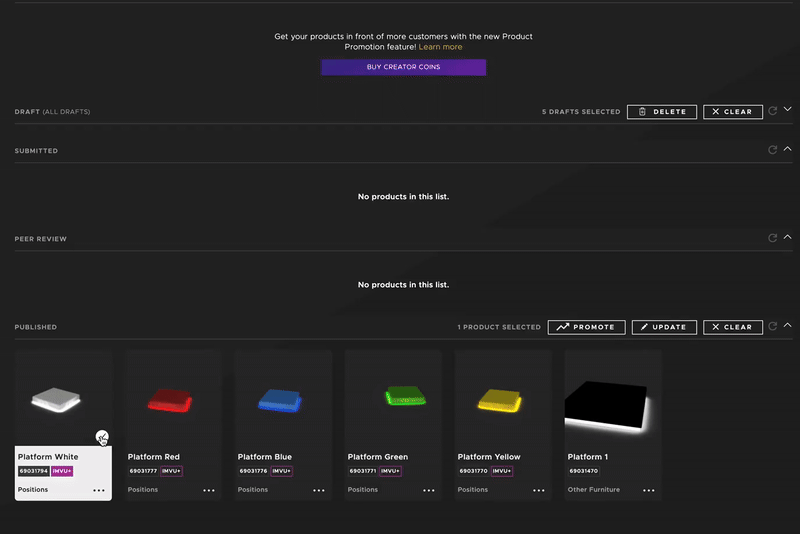This screenshot has height=534, width=800.
Task: Refresh the Submitted section list
Action: (772, 150)
